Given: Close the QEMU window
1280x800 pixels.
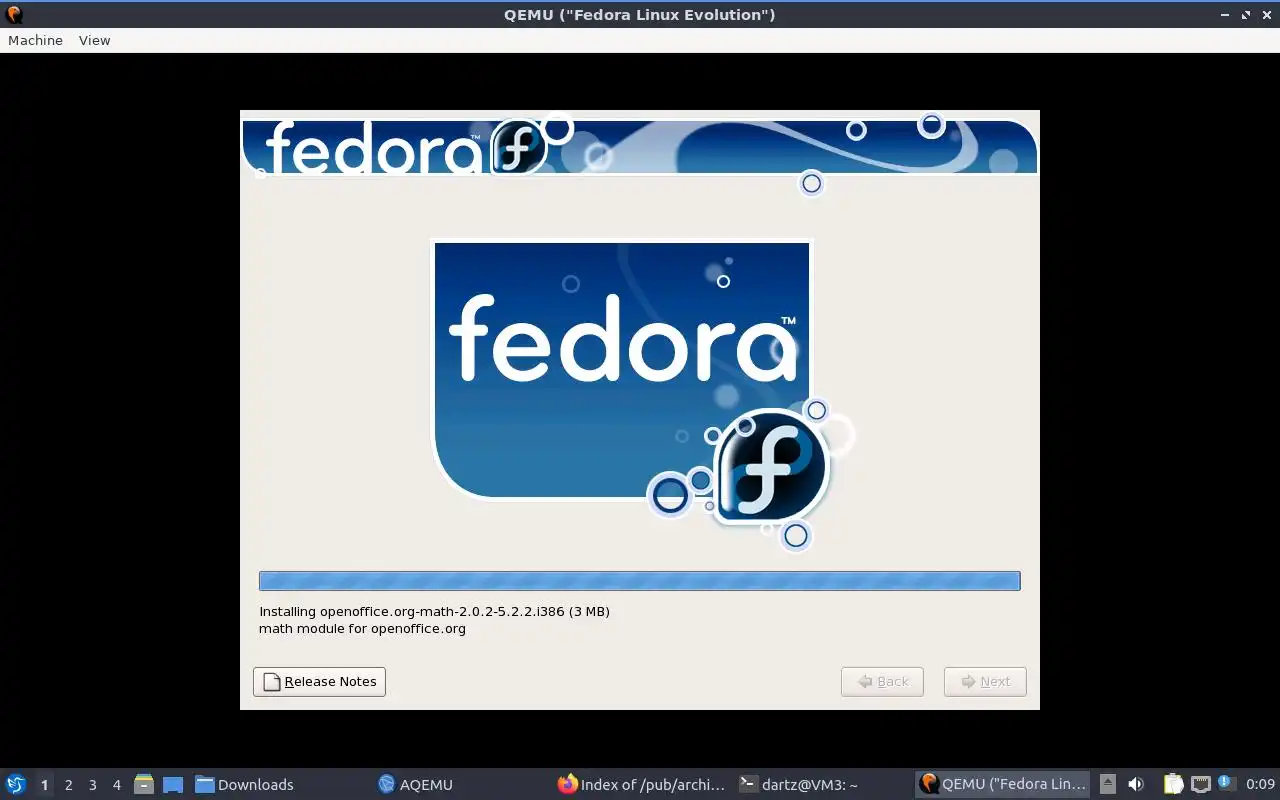Looking at the screenshot, I should pyautogui.click(x=1266, y=15).
